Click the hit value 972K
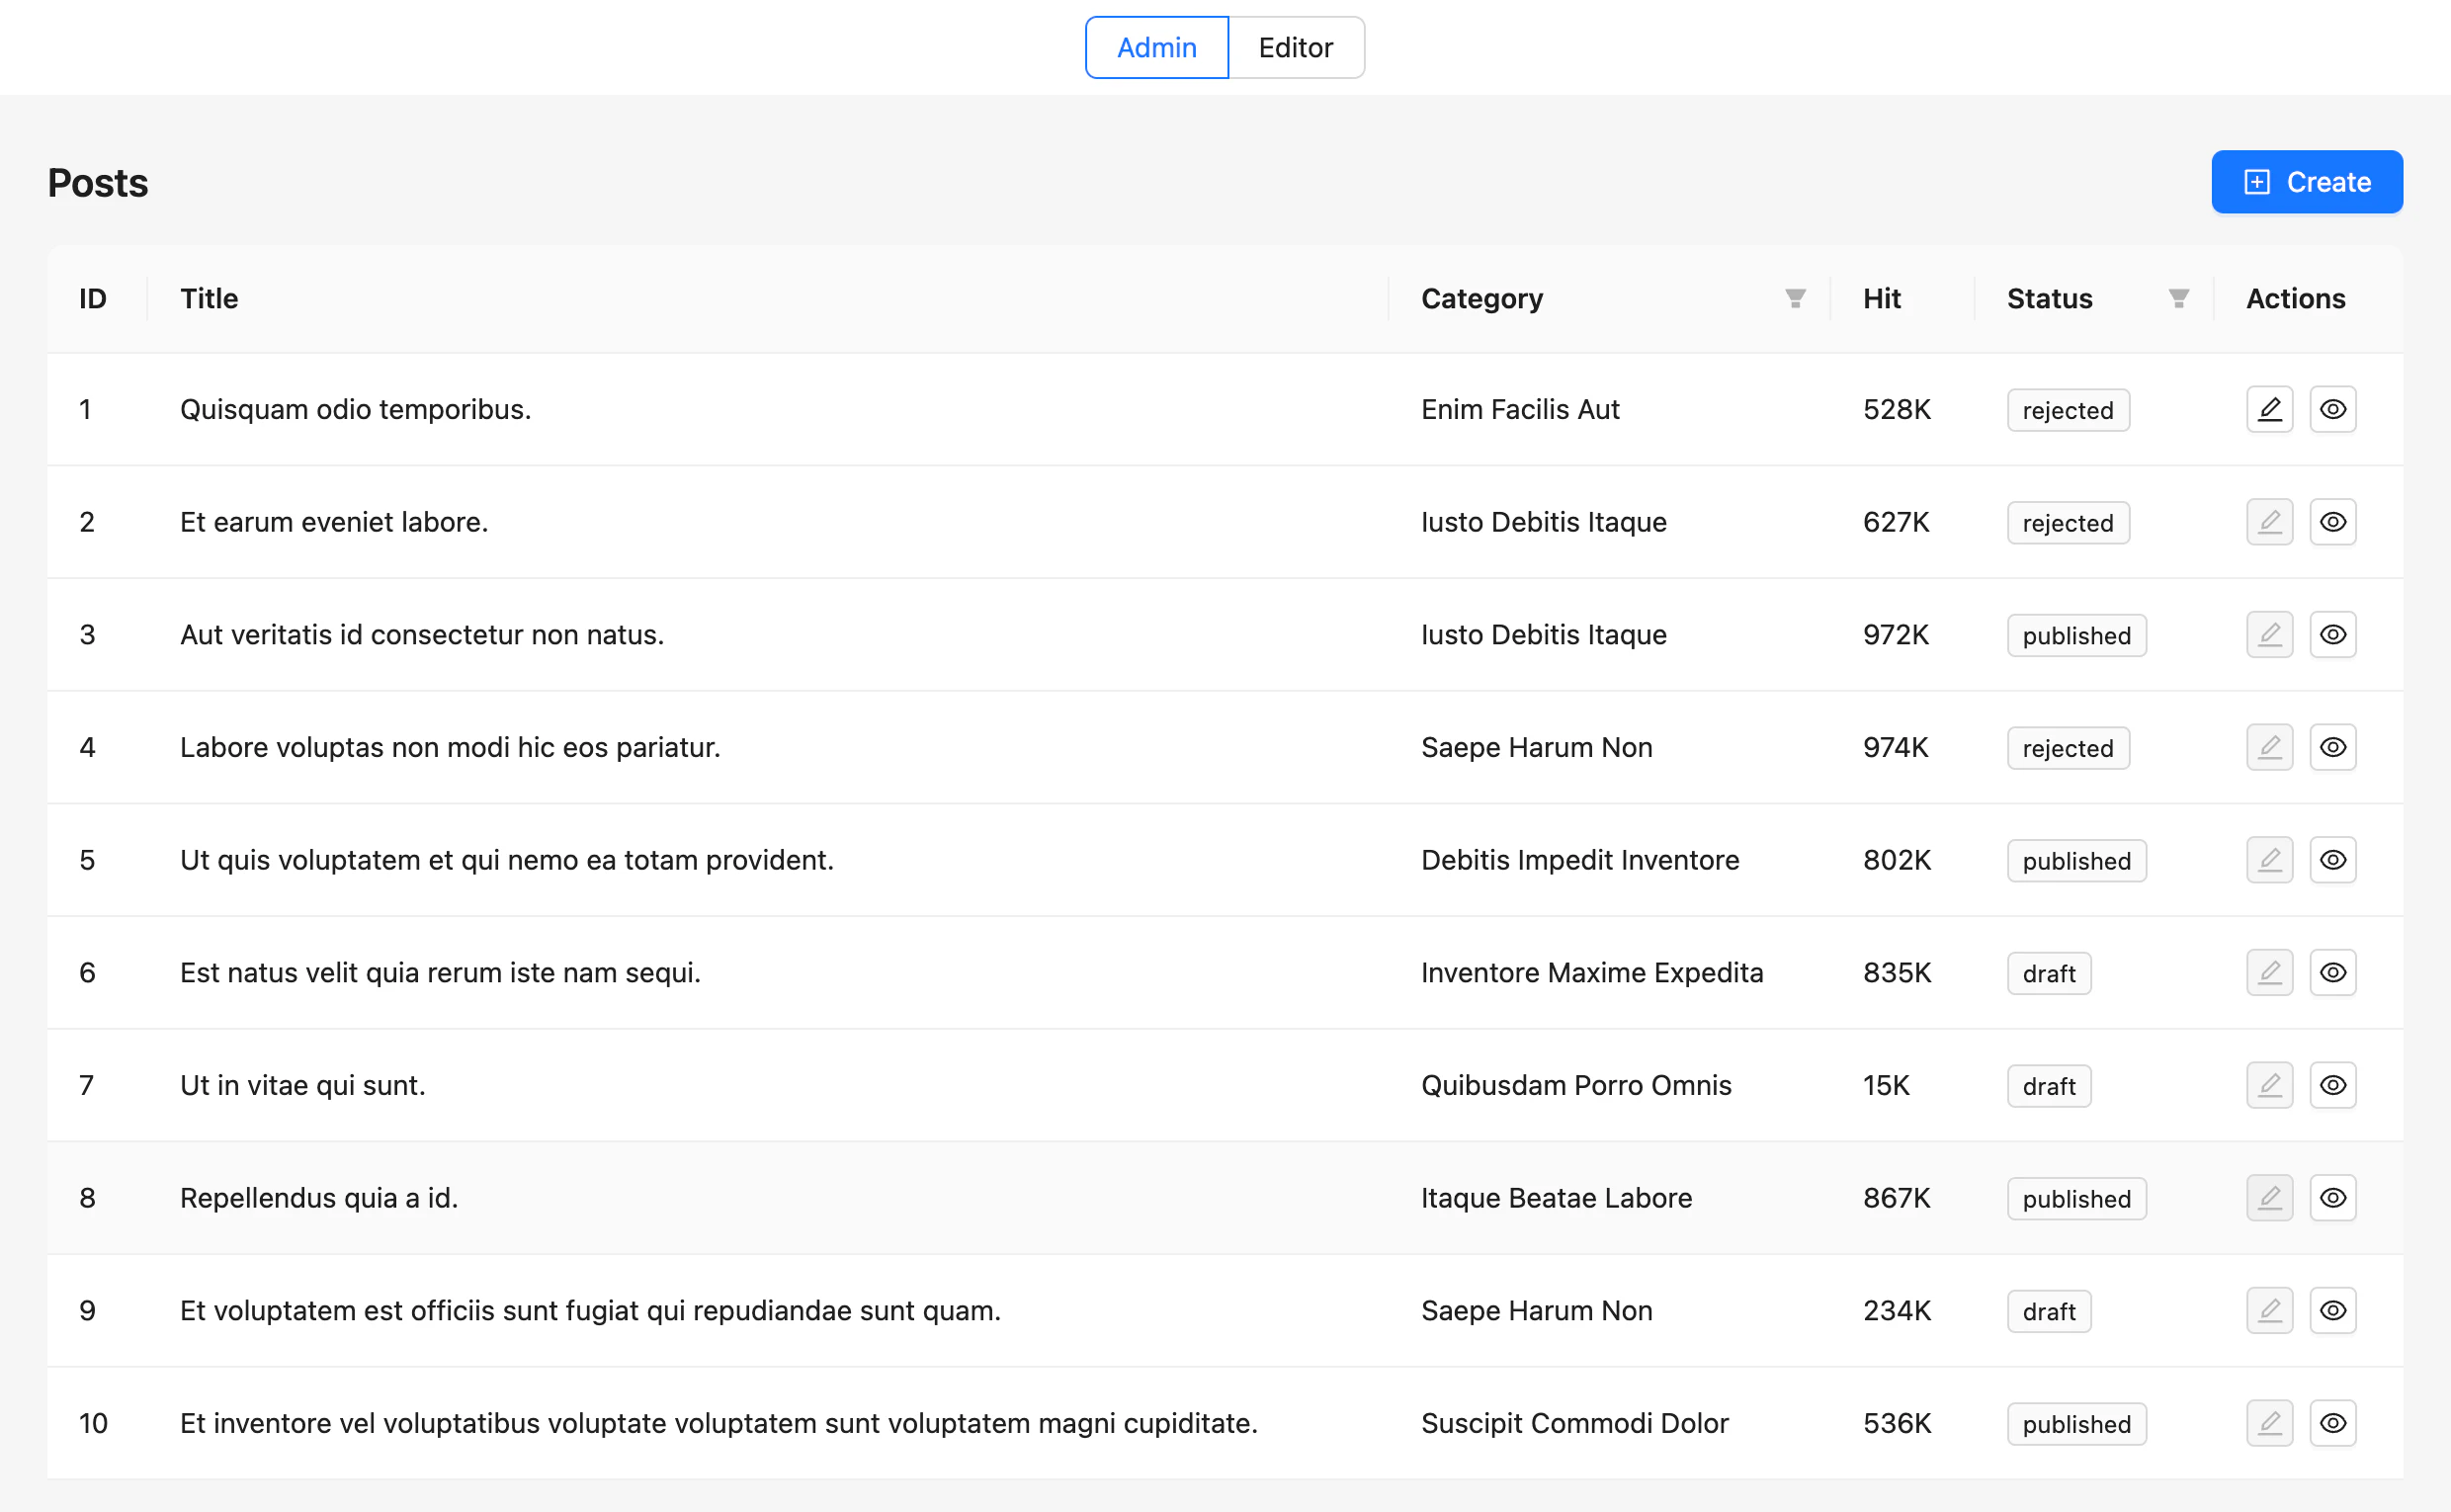This screenshot has height=1512, width=2451. (1896, 635)
